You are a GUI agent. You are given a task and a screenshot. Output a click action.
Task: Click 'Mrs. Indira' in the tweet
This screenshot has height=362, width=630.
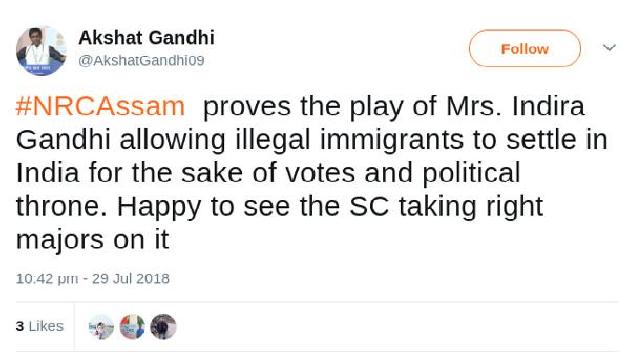pyautogui.click(x=515, y=106)
